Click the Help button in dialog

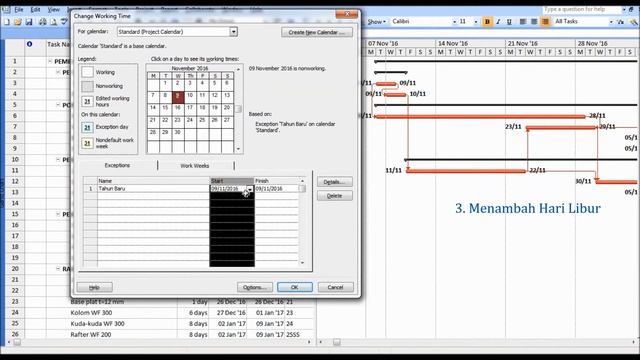pos(94,287)
